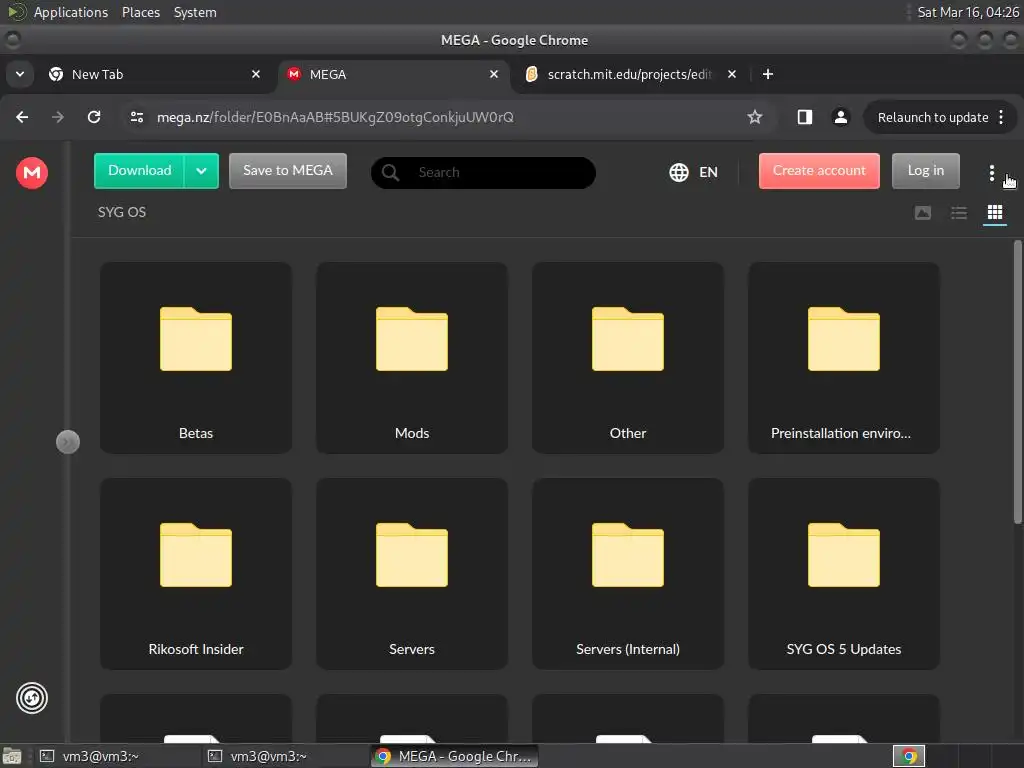Click MEGA - Google Chrome taskbar item
This screenshot has width=1024, height=768.
(455, 756)
